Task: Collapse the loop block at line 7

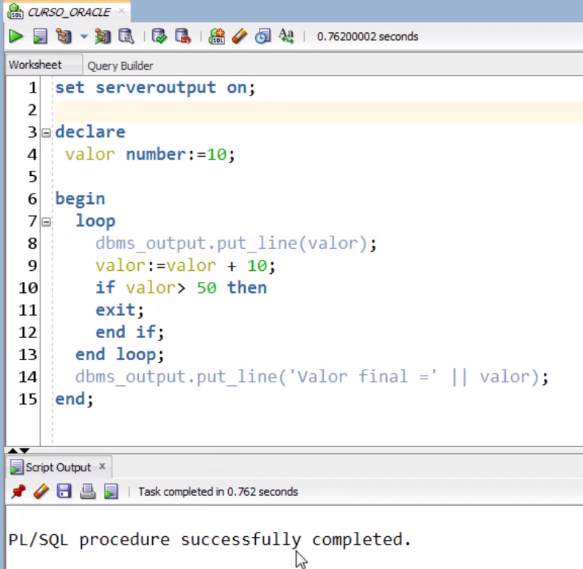Action: point(46,222)
